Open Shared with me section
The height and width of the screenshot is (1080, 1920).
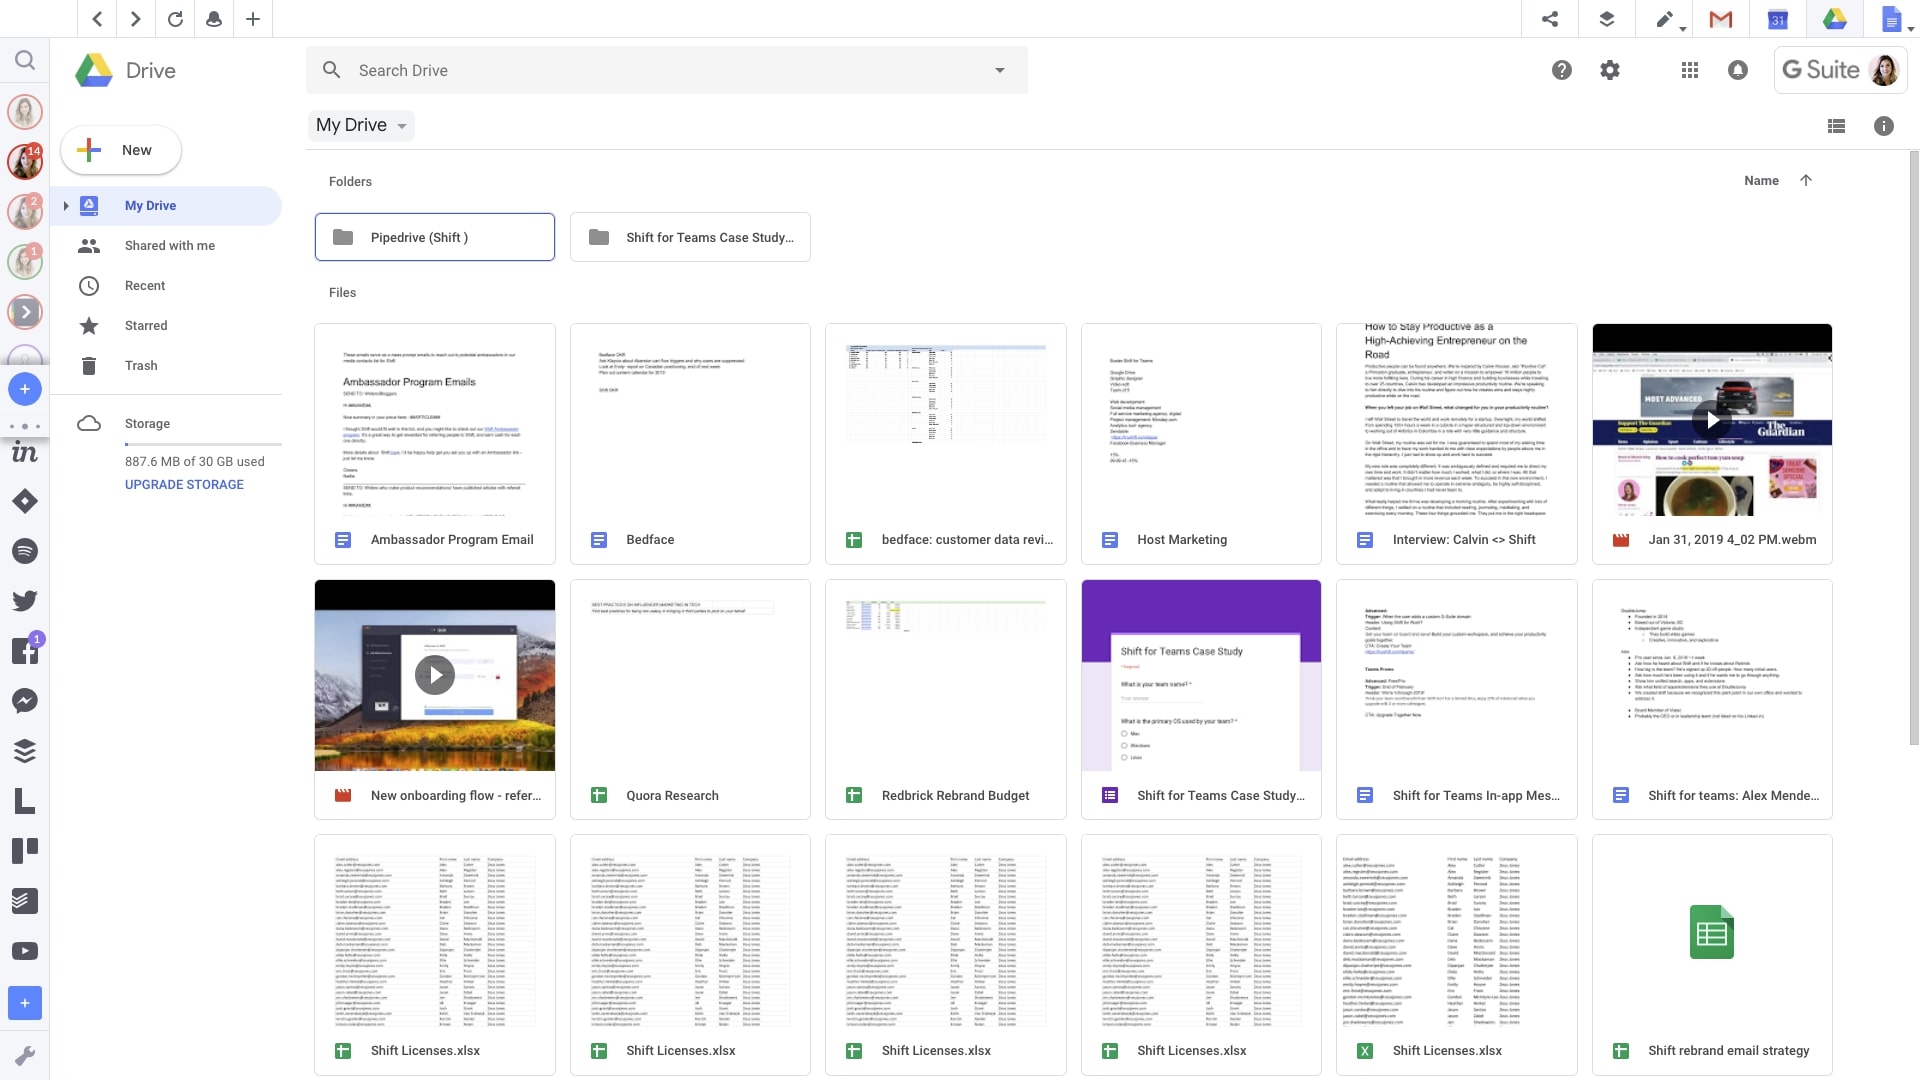pos(169,245)
